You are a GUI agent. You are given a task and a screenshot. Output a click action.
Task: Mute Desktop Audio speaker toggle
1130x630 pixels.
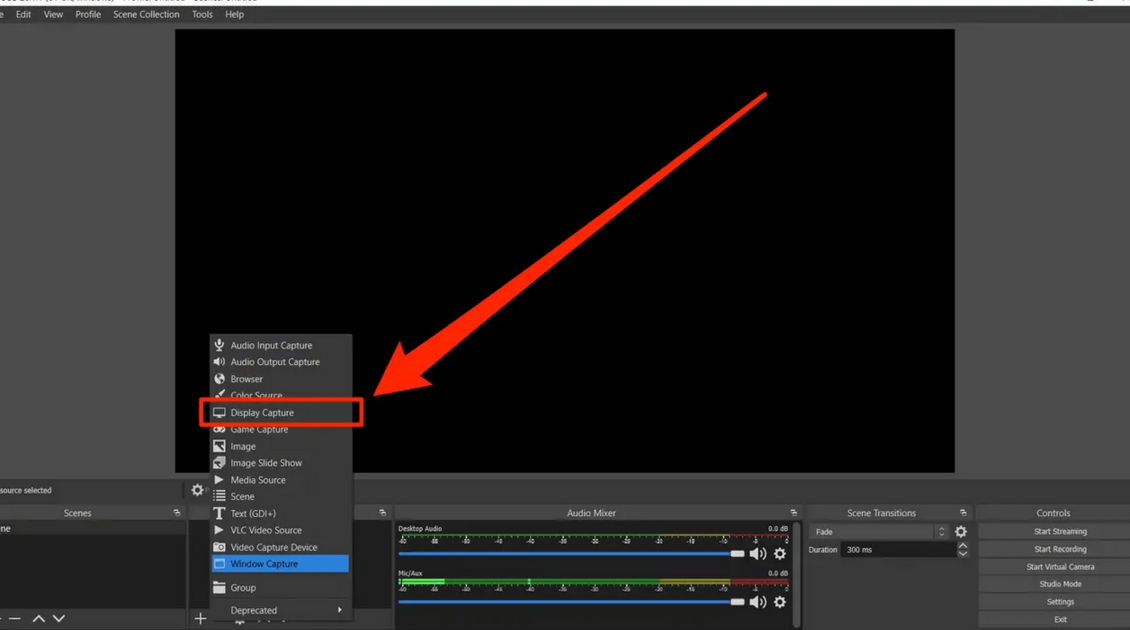click(x=758, y=553)
